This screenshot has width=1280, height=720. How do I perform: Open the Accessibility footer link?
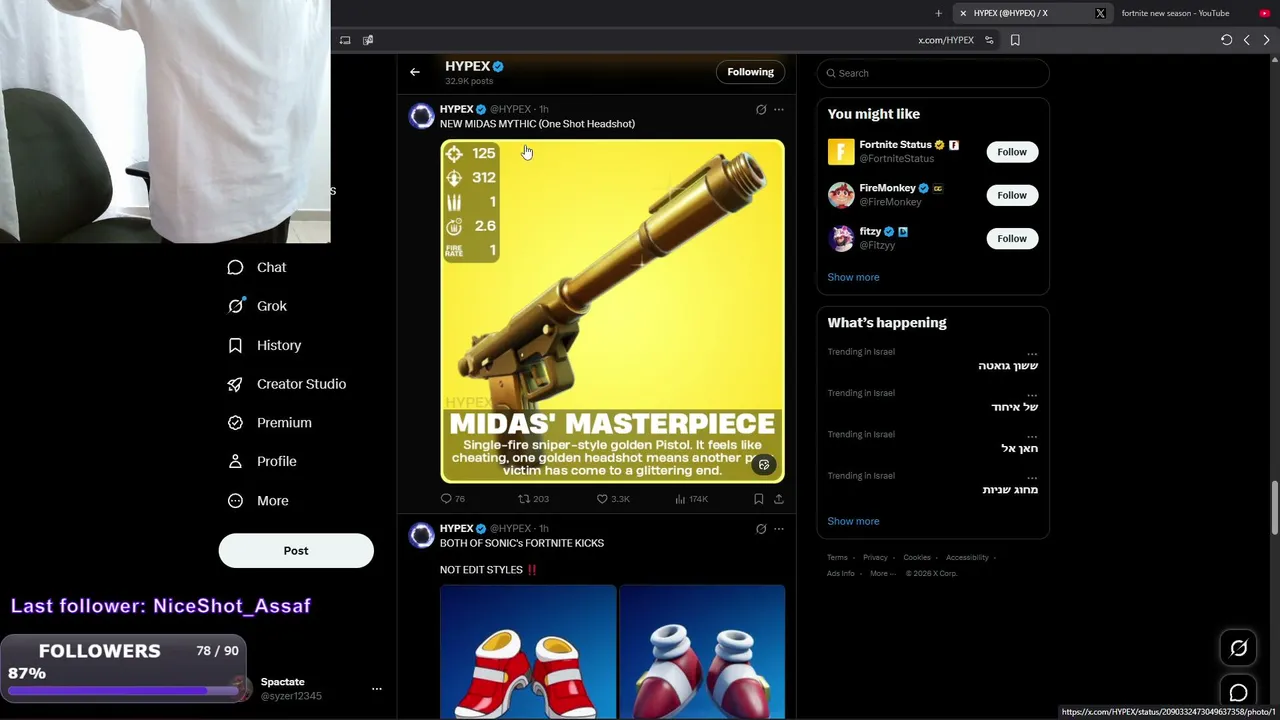click(967, 557)
